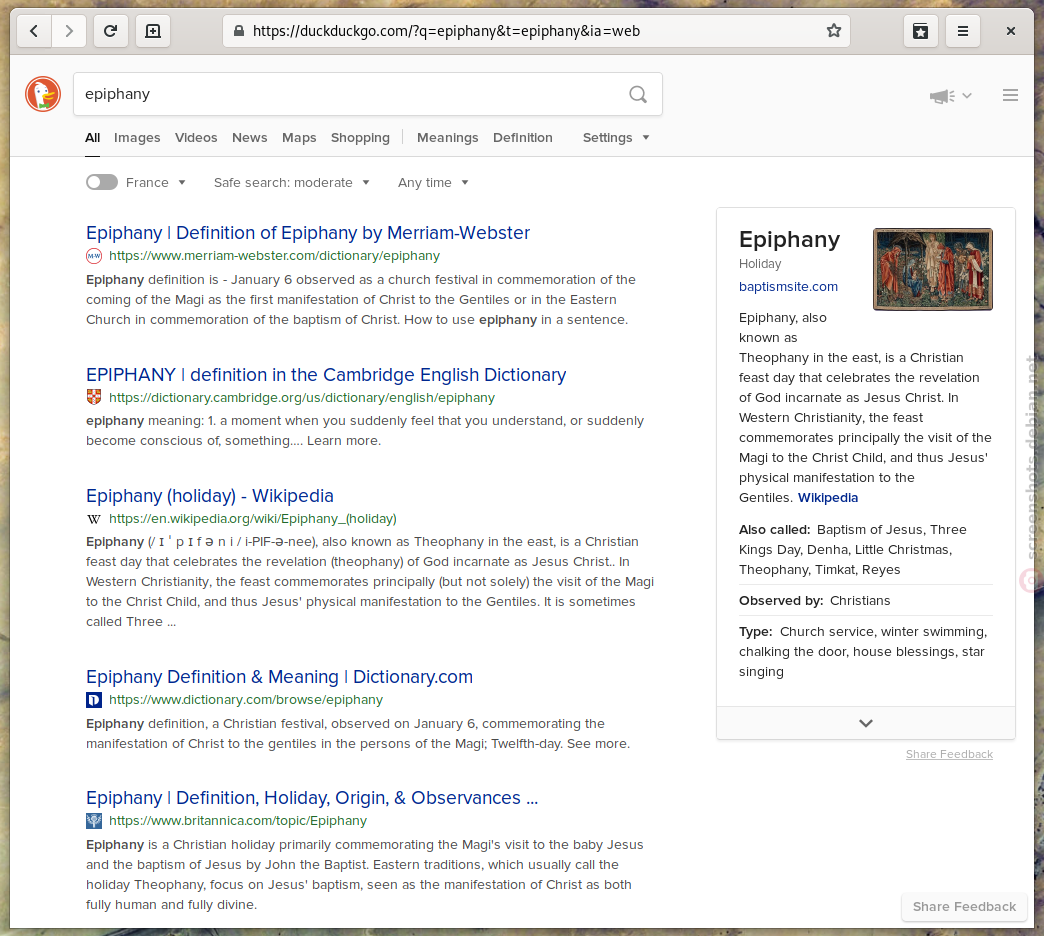This screenshot has width=1044, height=936.
Task: Click the Wikipedia favicon
Action: (94, 519)
